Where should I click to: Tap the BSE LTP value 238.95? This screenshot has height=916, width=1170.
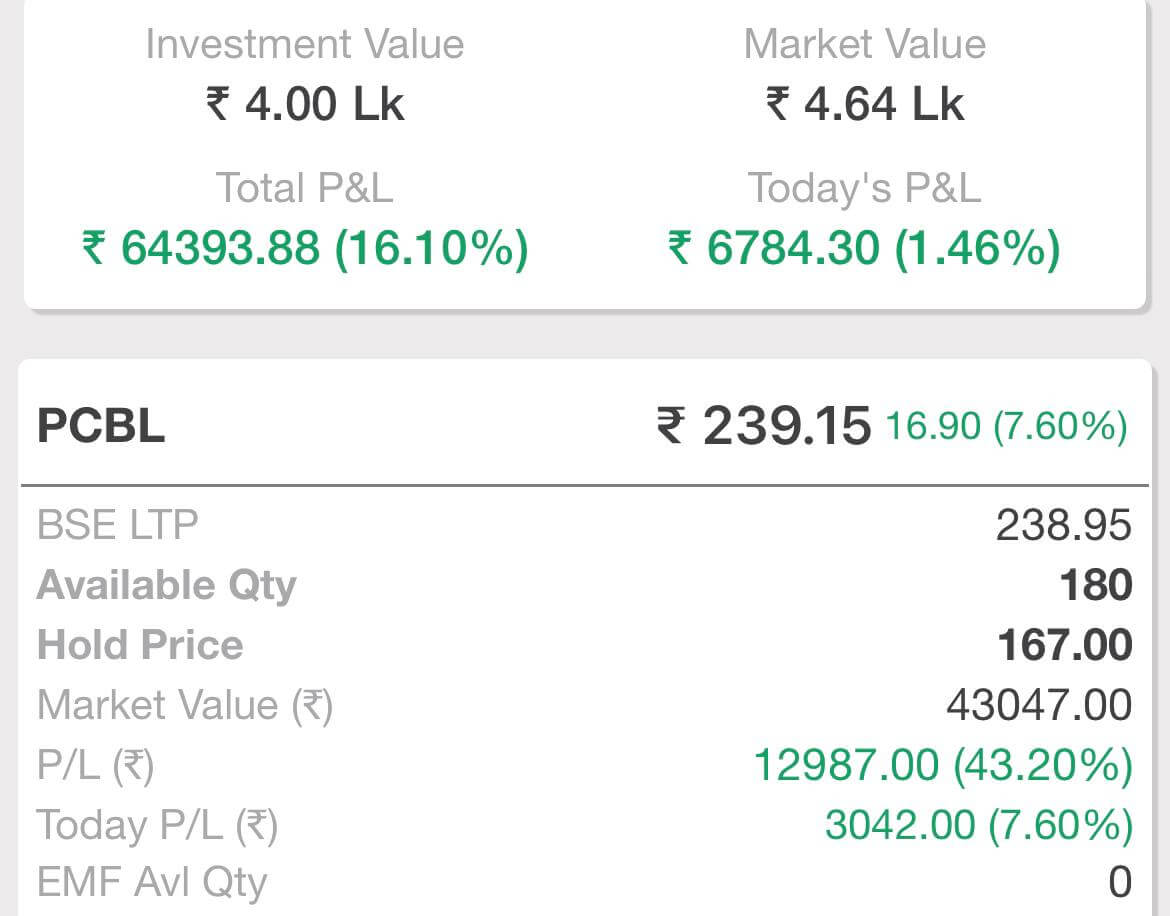tap(1063, 524)
